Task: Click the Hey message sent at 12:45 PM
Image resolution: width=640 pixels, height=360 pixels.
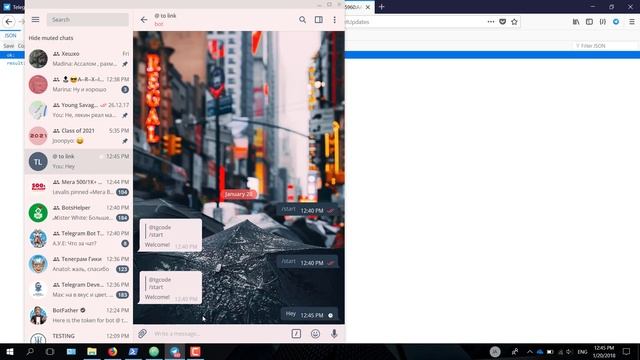Action: [309, 315]
